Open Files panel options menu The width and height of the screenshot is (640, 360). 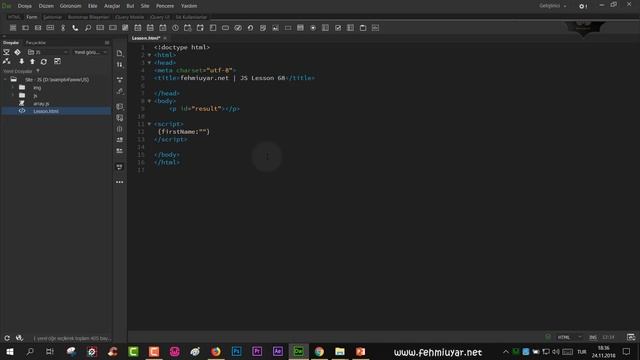107,42
